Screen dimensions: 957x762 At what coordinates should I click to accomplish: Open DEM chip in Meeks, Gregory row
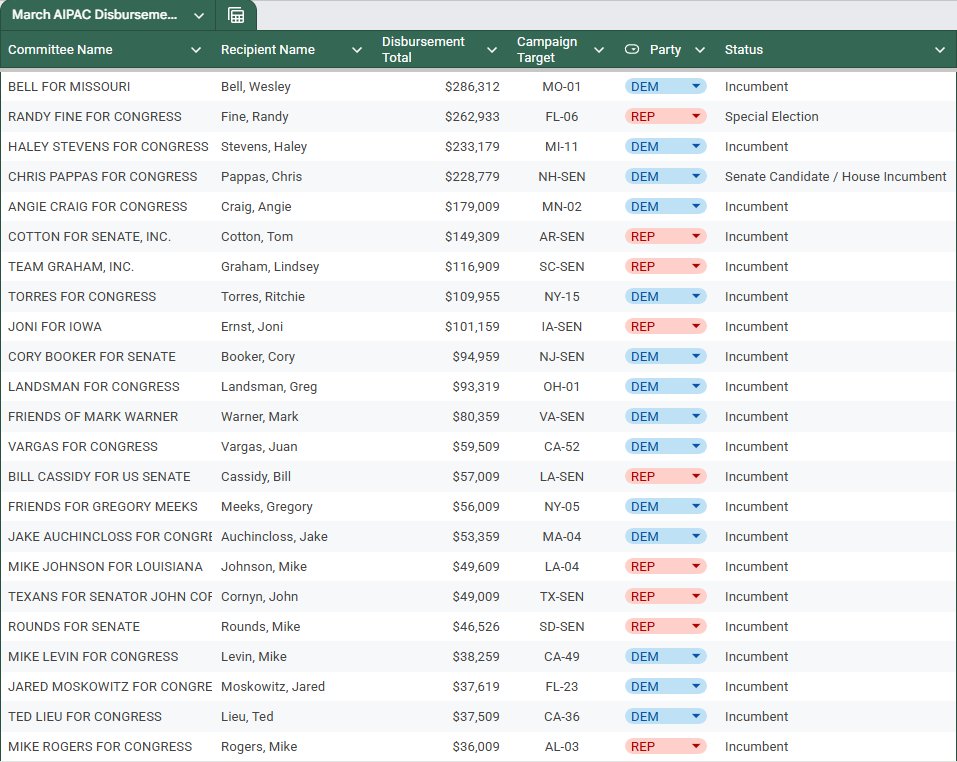[x=665, y=506]
